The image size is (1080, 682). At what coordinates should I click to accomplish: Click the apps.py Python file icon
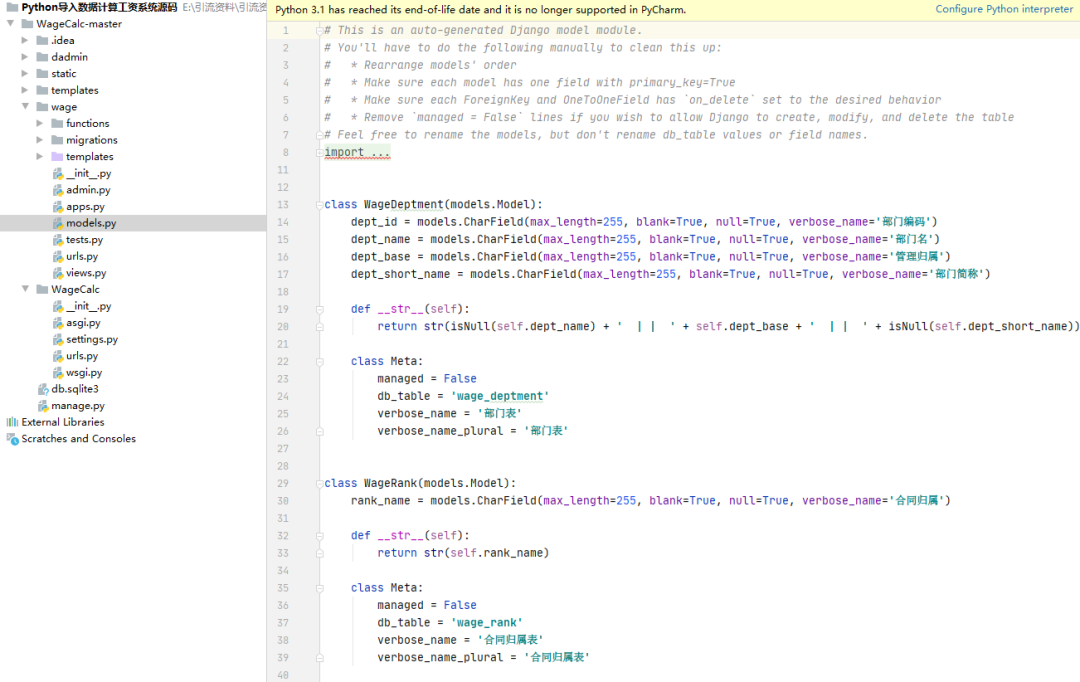pos(58,206)
